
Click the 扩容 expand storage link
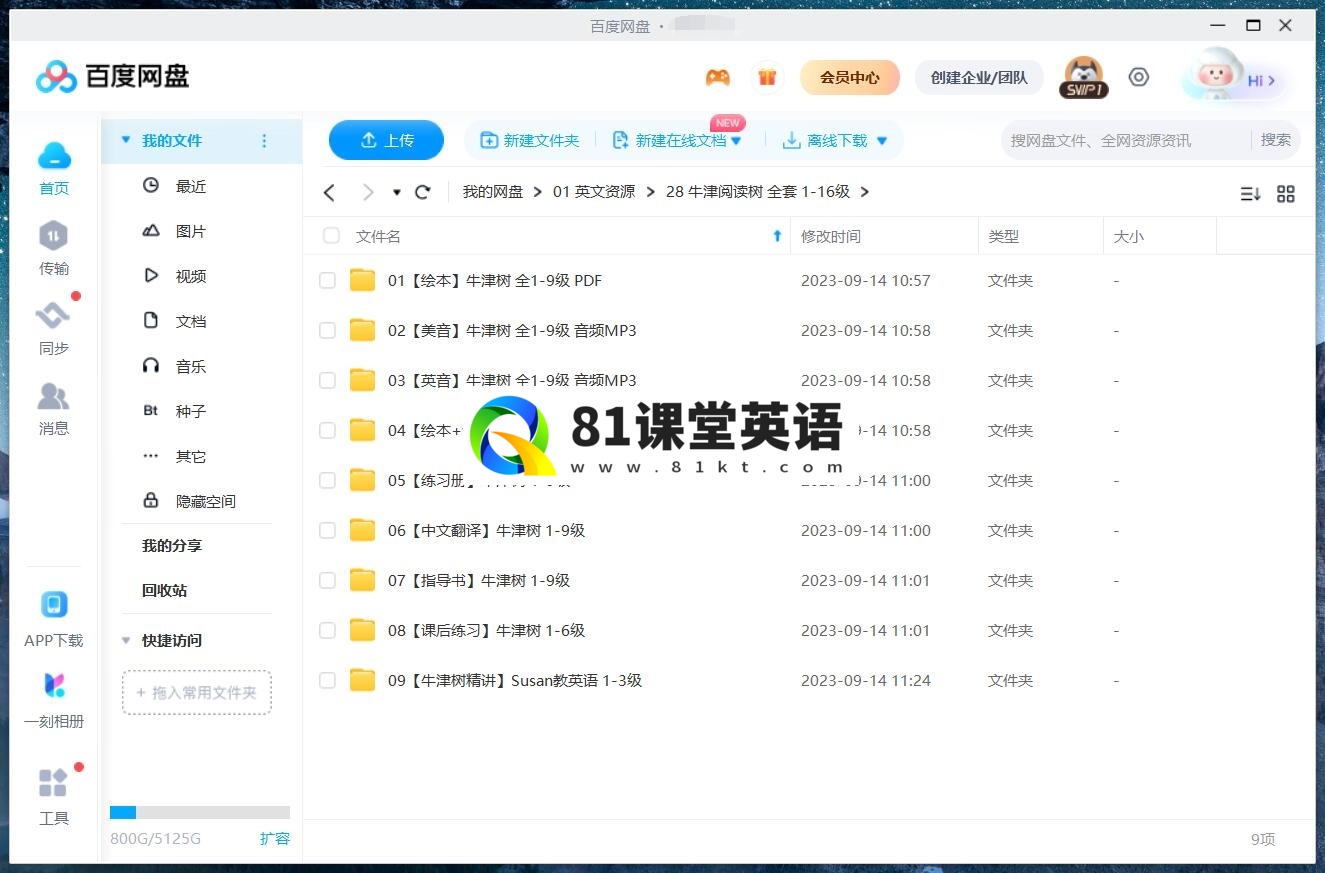coord(275,838)
